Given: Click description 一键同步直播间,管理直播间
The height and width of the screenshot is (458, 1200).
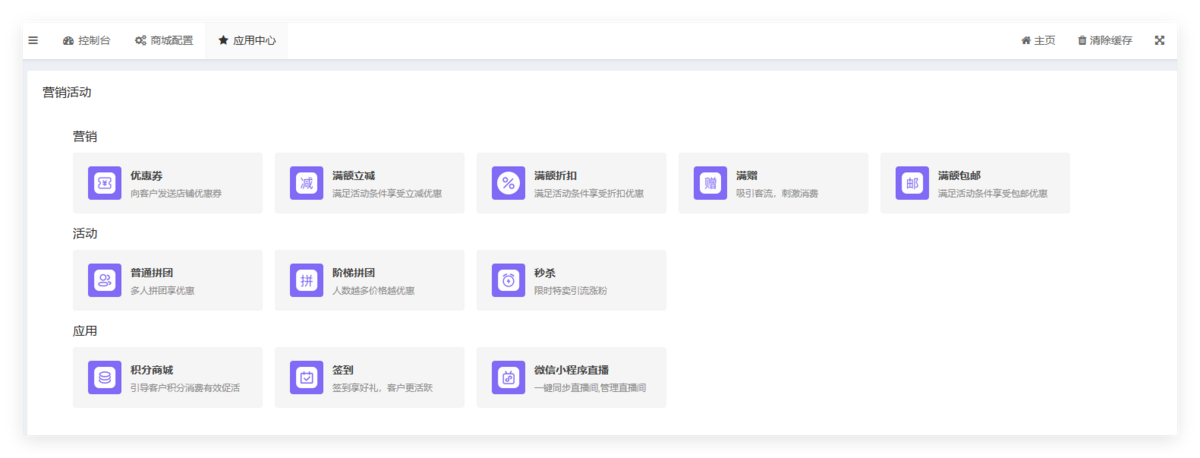Looking at the screenshot, I should (x=590, y=388).
